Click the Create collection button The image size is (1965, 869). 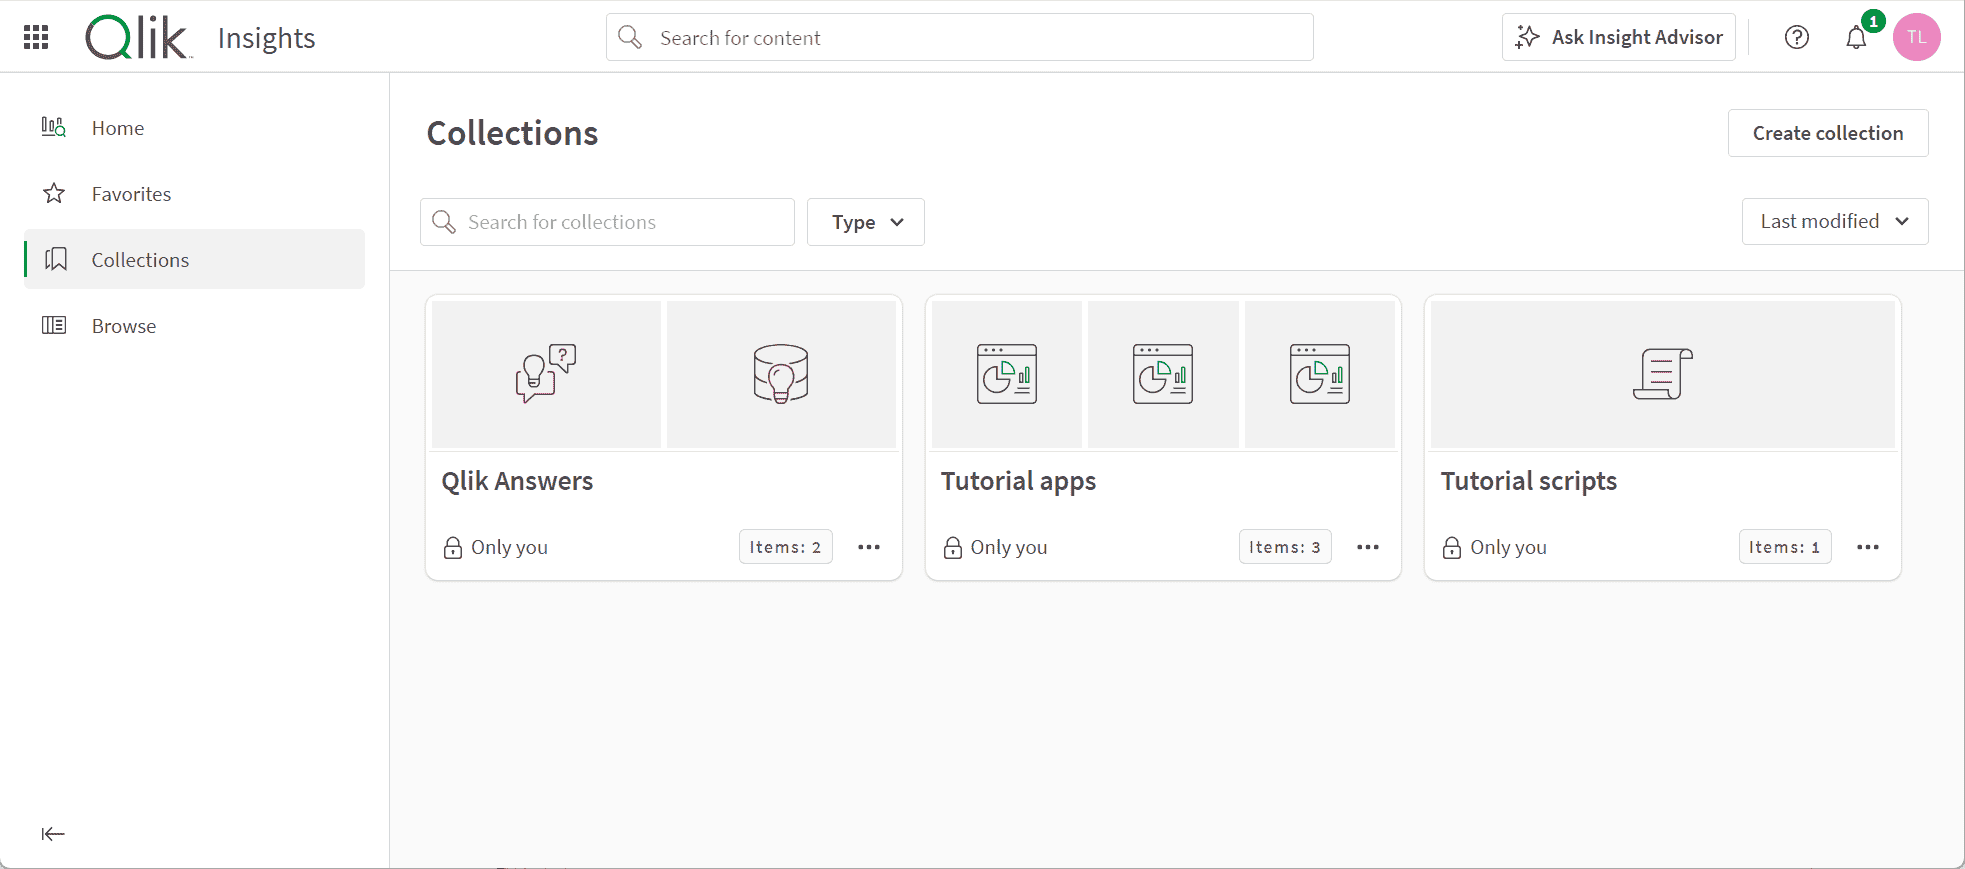(1827, 133)
